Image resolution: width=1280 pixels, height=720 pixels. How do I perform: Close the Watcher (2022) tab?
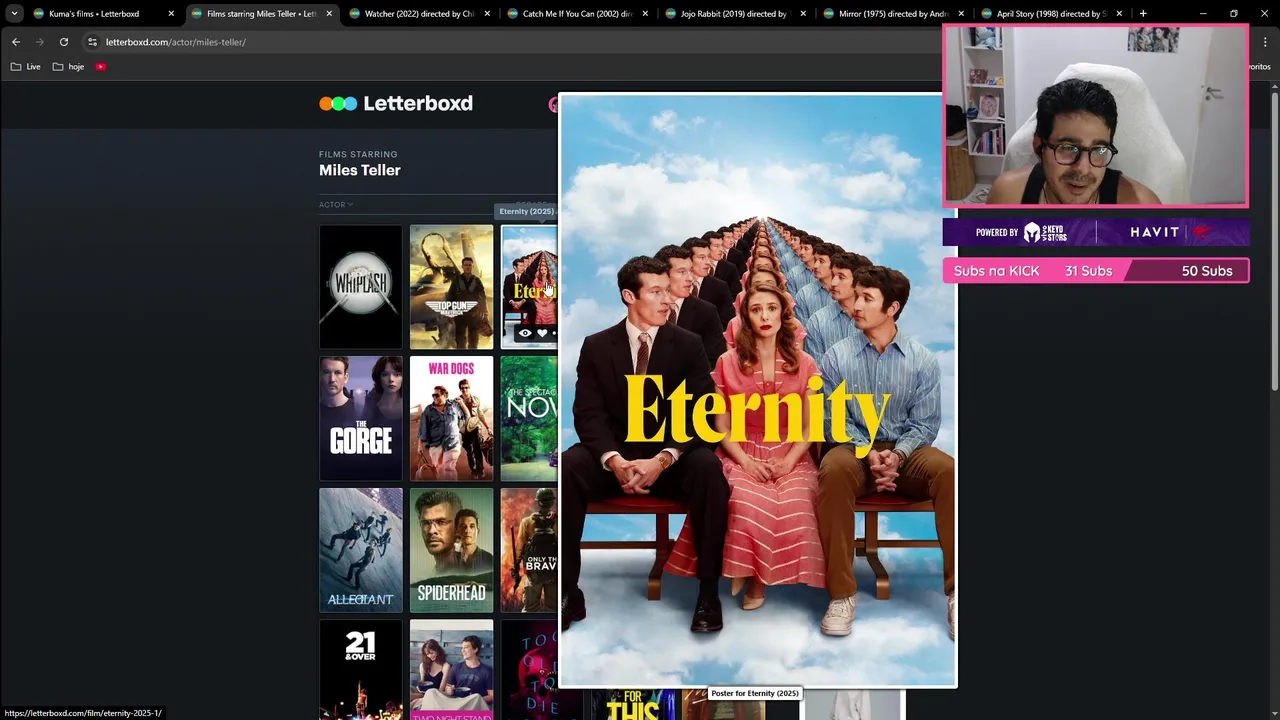[x=487, y=14]
